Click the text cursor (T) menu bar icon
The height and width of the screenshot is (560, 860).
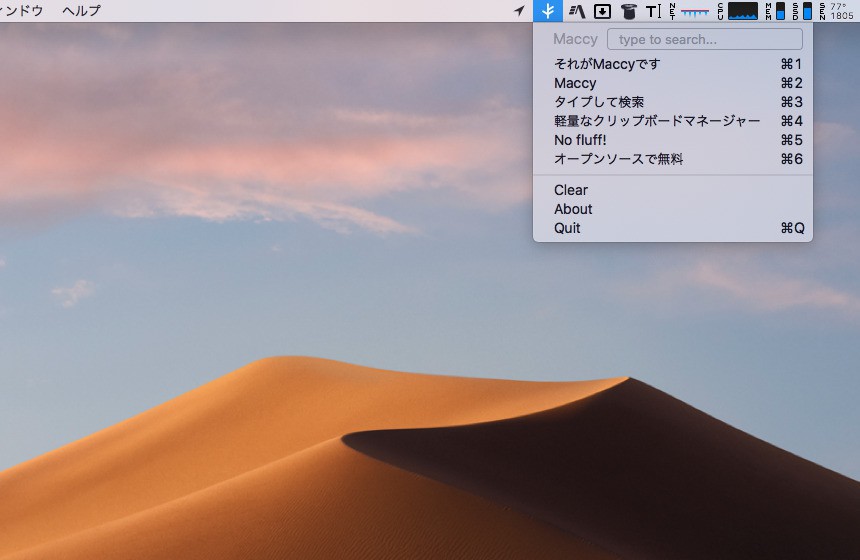coord(653,11)
